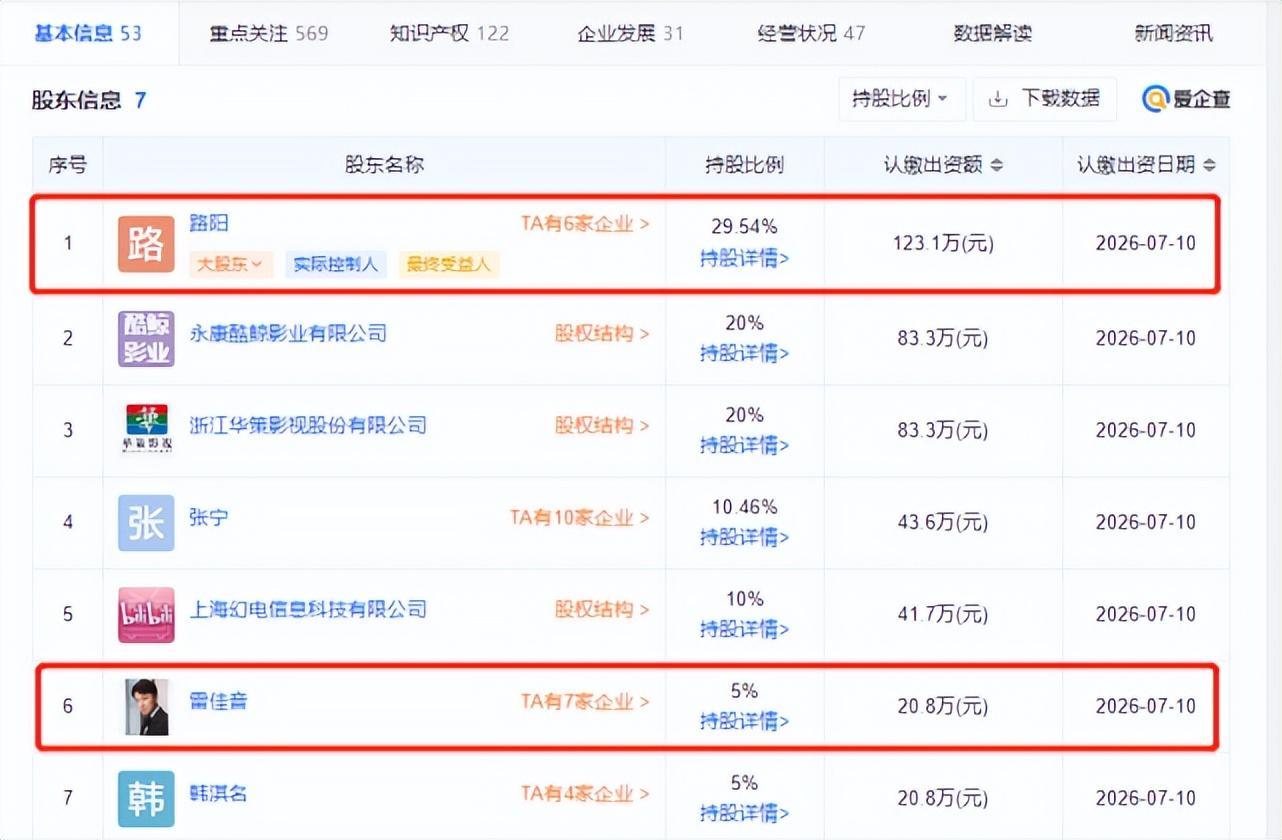
Task: Click the 41.7万(元) amount cell
Action: [943, 614]
